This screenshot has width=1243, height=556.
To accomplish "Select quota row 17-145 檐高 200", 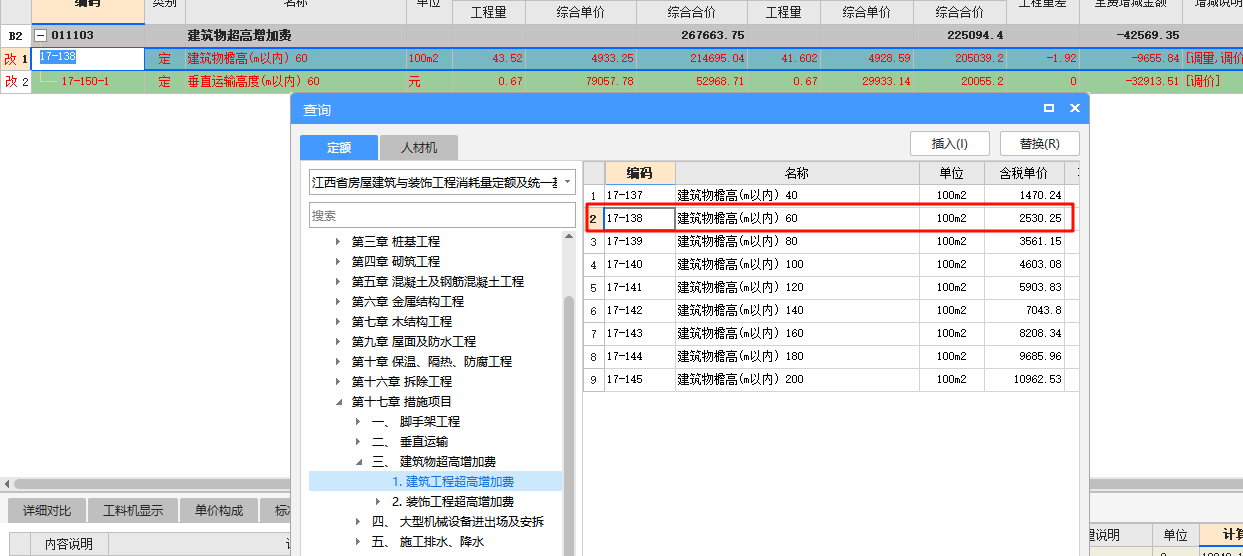I will point(830,380).
